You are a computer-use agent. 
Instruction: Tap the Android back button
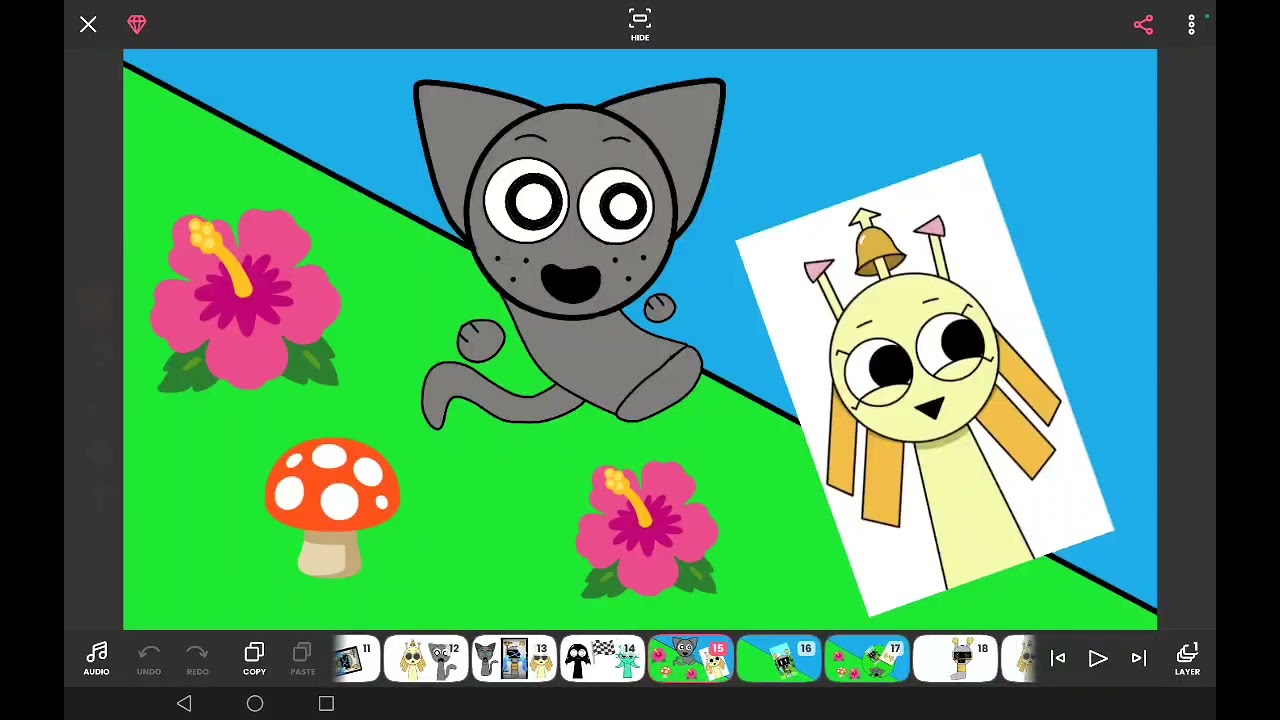pos(184,704)
